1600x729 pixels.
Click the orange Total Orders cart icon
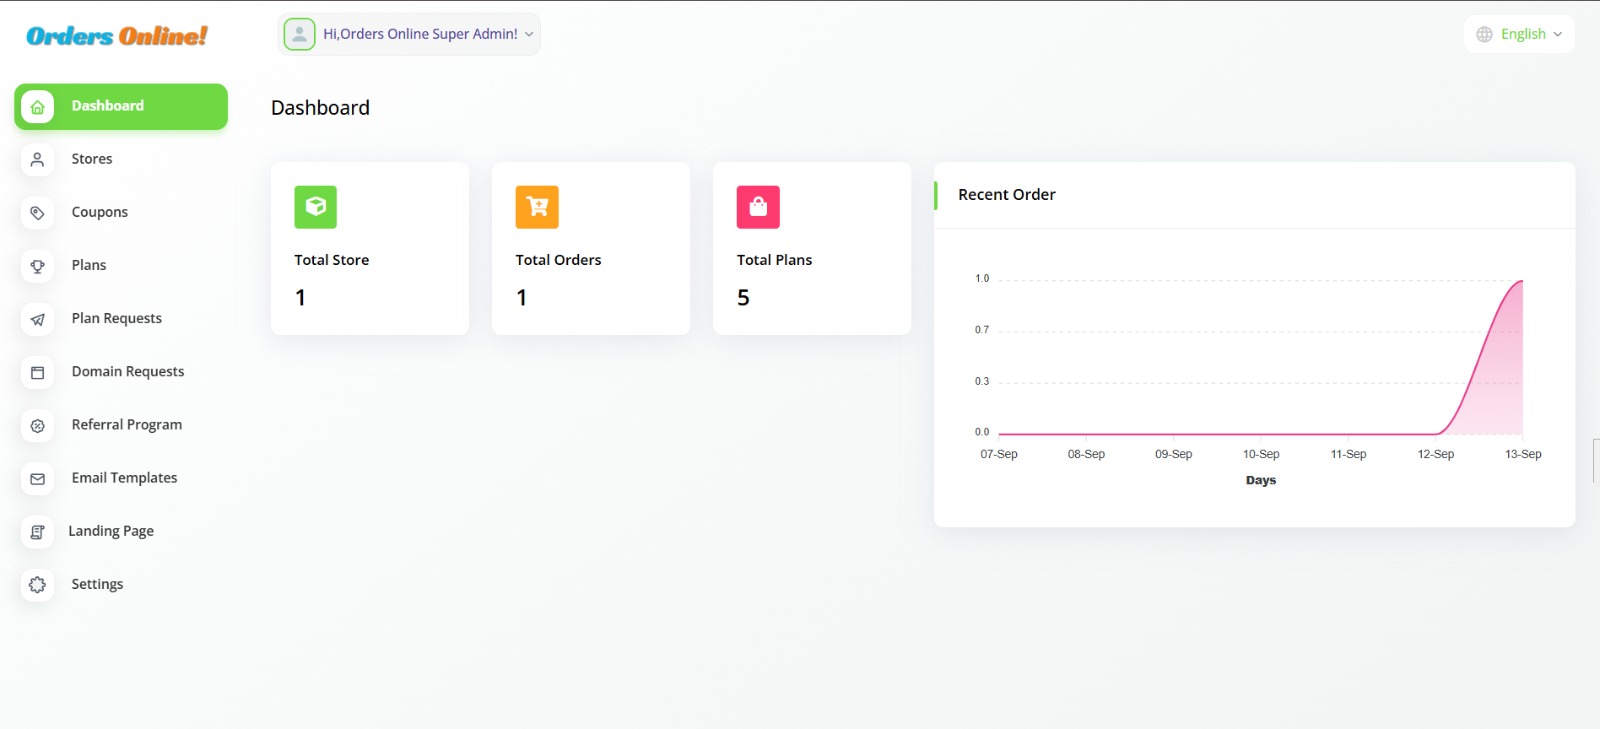pos(537,207)
